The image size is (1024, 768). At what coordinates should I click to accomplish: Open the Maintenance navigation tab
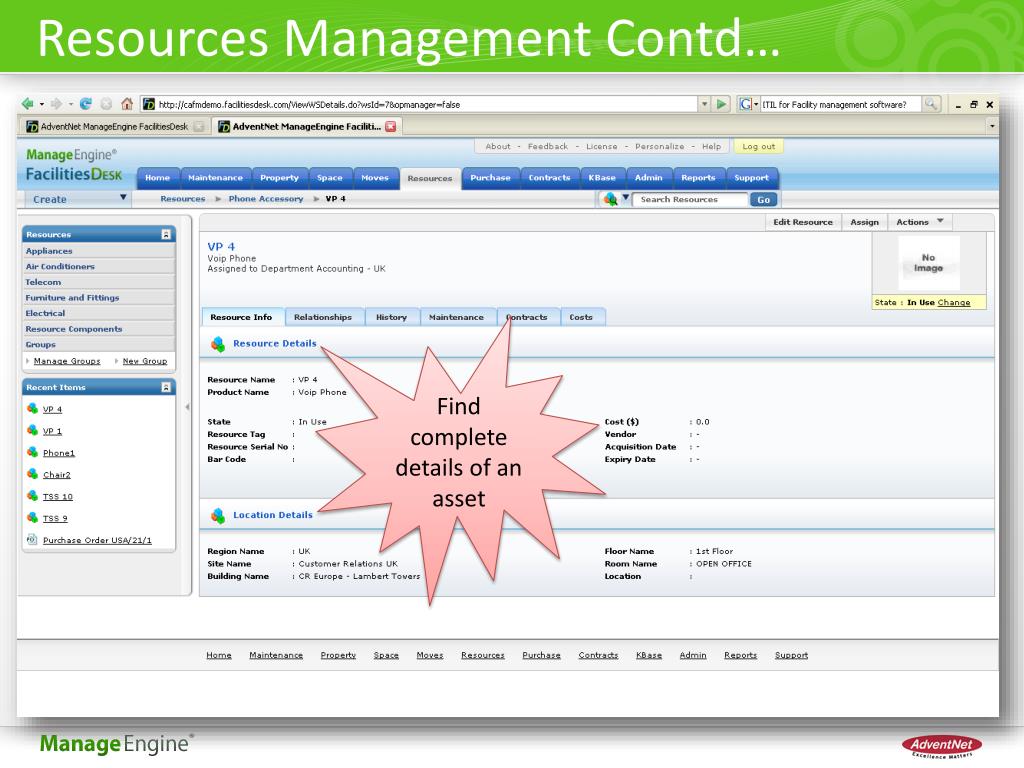215,178
